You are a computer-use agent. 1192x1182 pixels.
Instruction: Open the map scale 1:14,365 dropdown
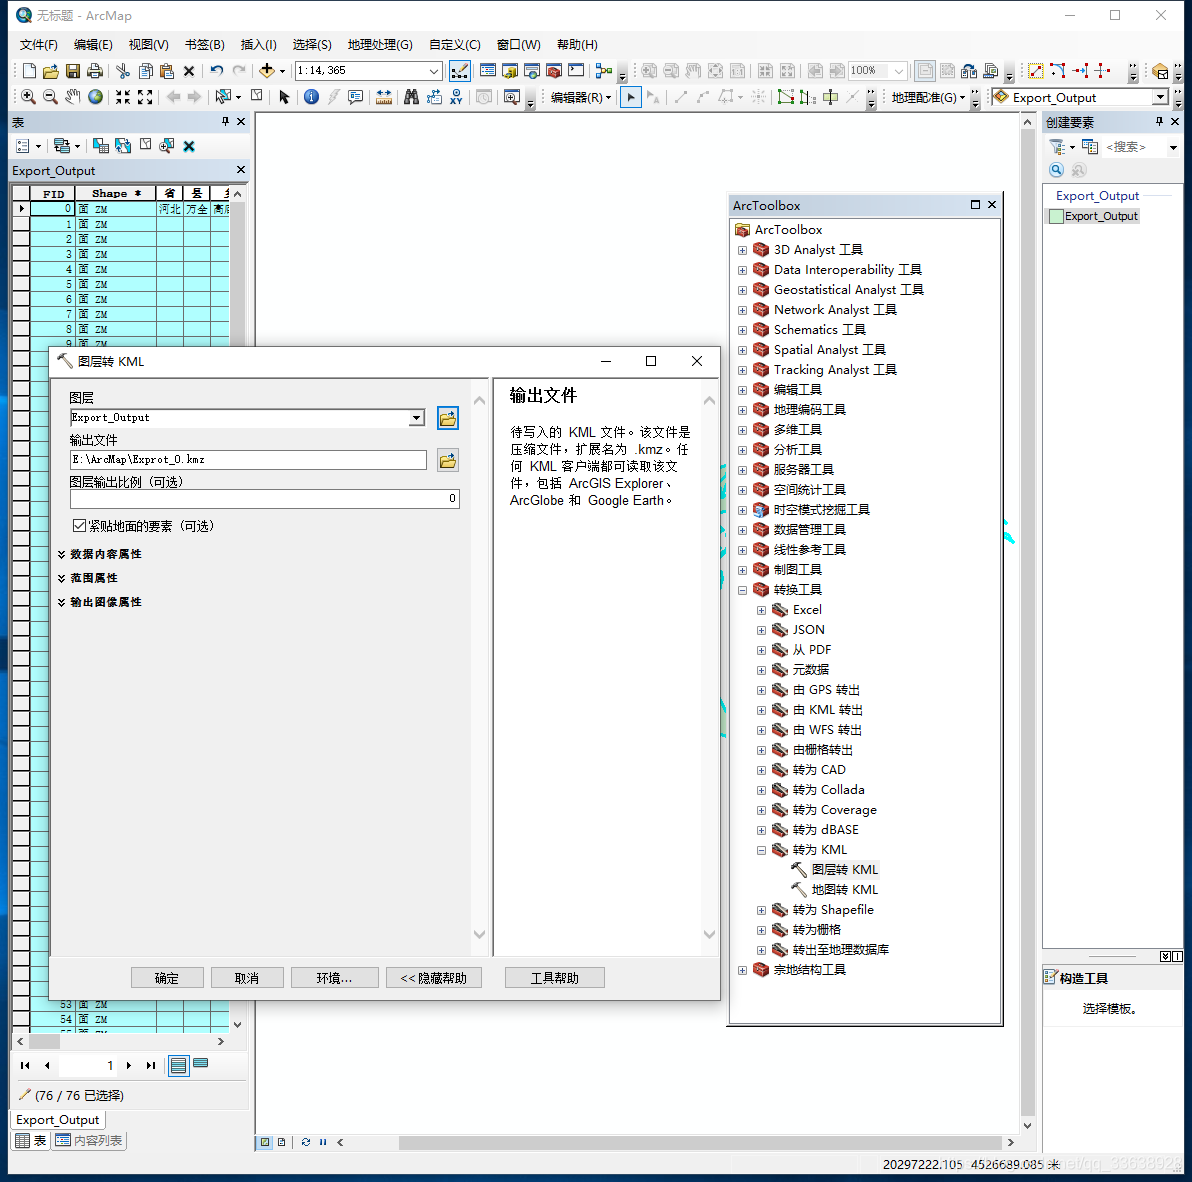433,71
